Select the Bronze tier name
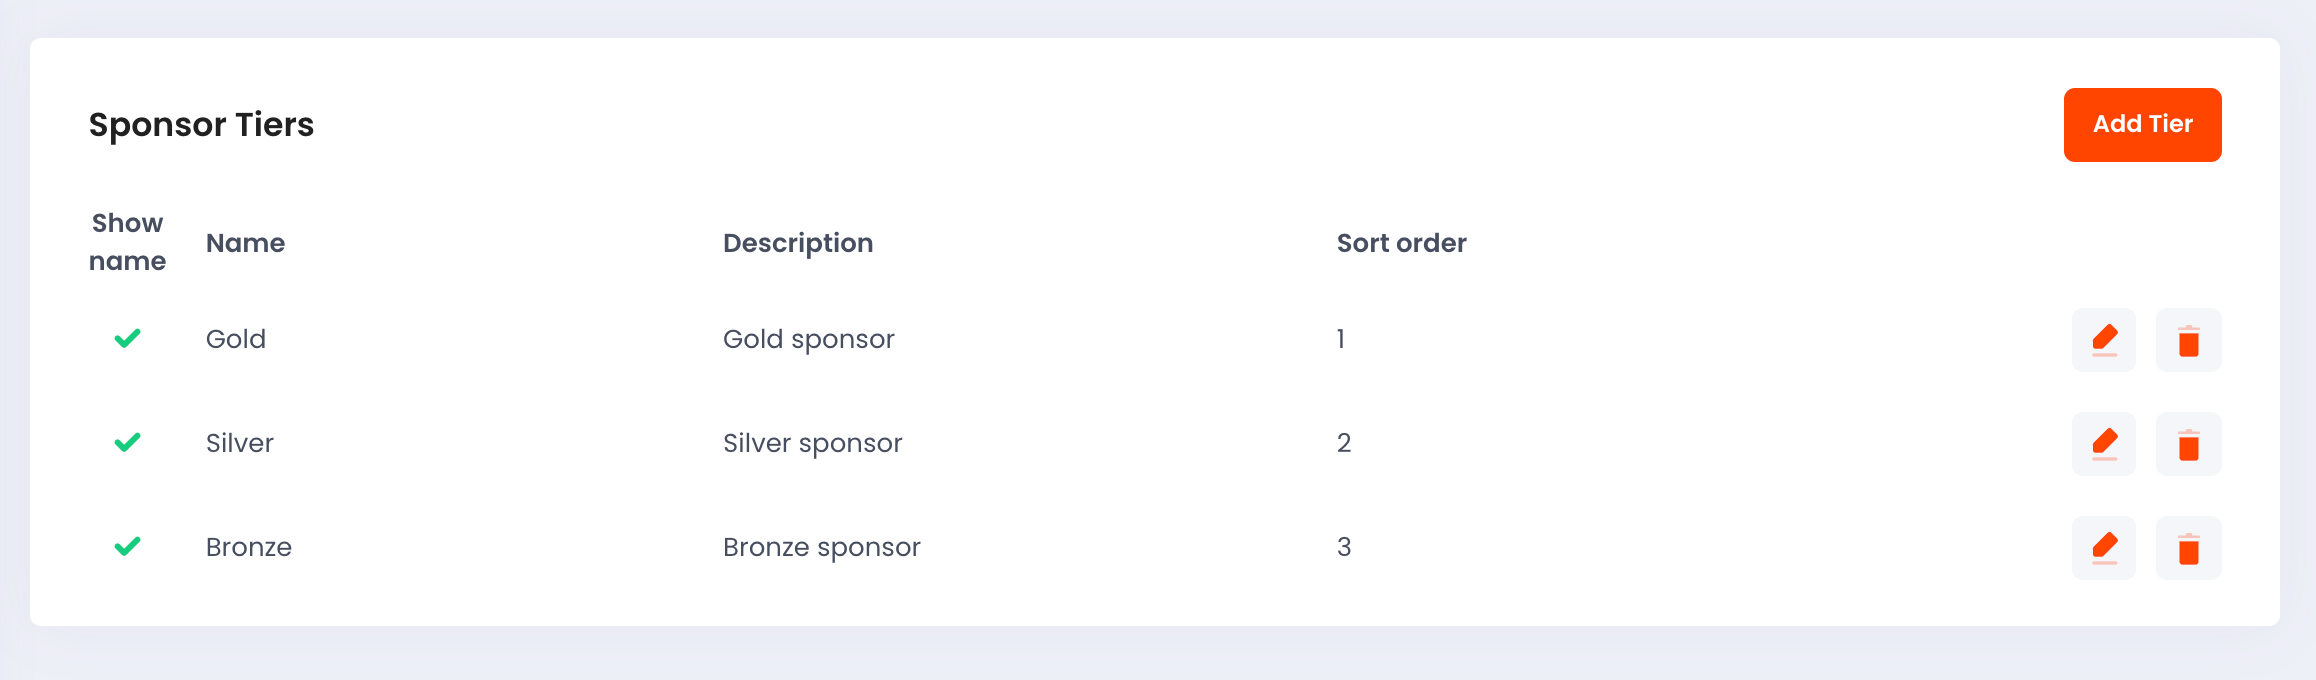This screenshot has height=680, width=2316. [x=249, y=547]
